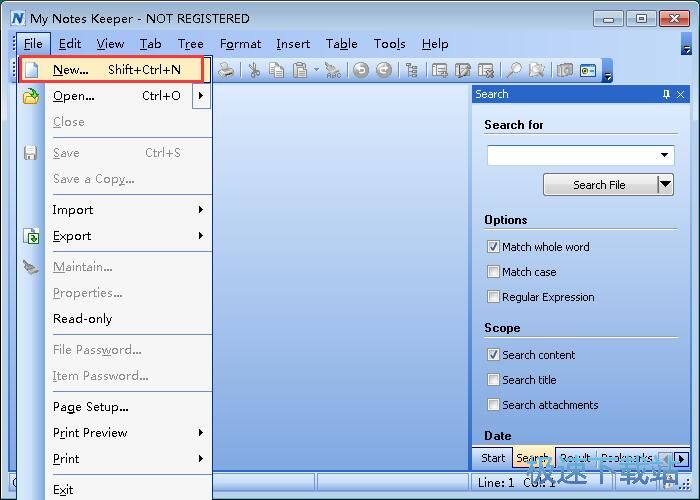Screen dimensions: 700x500
Task: Click the camera screenshot toolbar icon
Action: (565, 70)
